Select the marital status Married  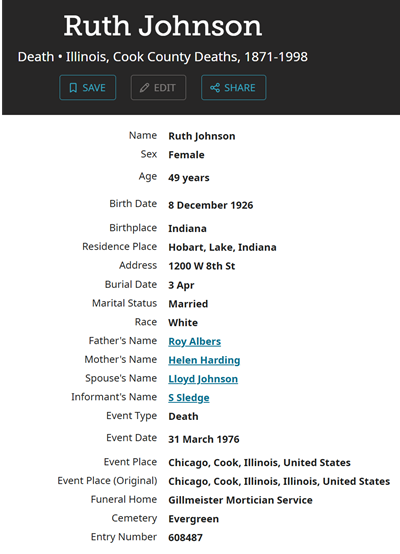click(x=188, y=304)
